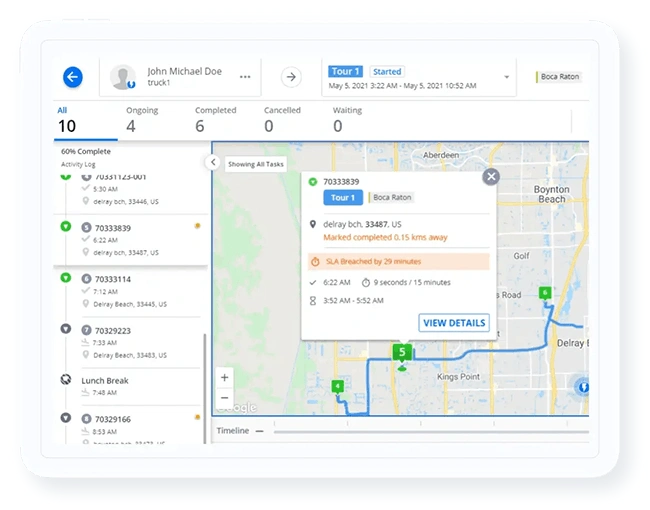
Task: Open the Tour 1 dropdown arrow
Action: pyautogui.click(x=507, y=77)
